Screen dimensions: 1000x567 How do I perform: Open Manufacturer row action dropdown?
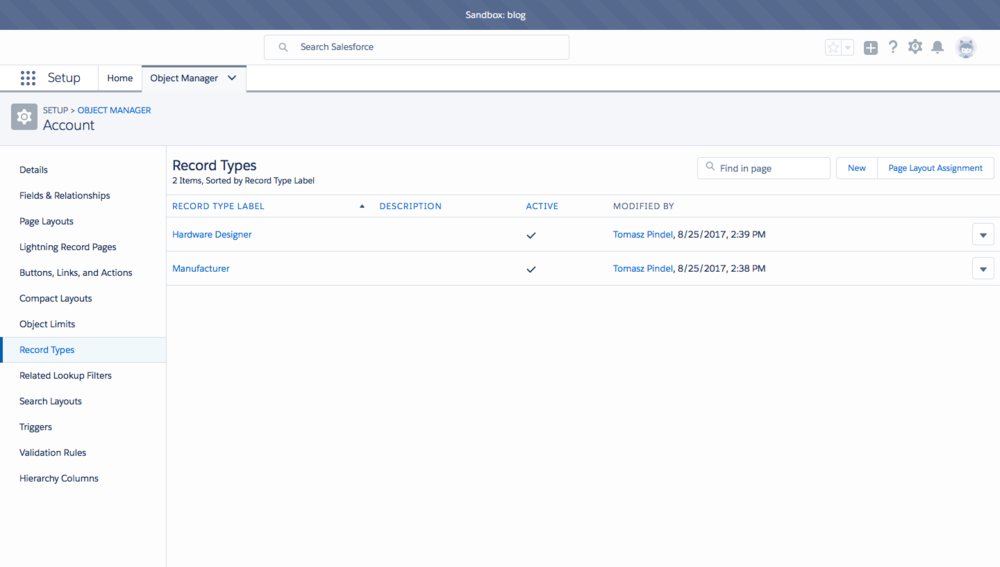983,269
